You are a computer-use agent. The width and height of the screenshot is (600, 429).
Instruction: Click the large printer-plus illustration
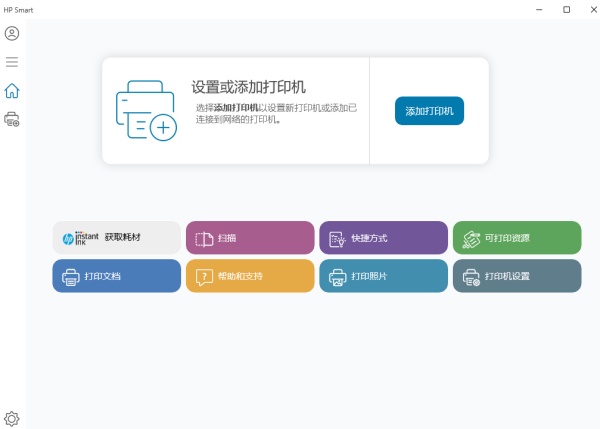point(146,111)
